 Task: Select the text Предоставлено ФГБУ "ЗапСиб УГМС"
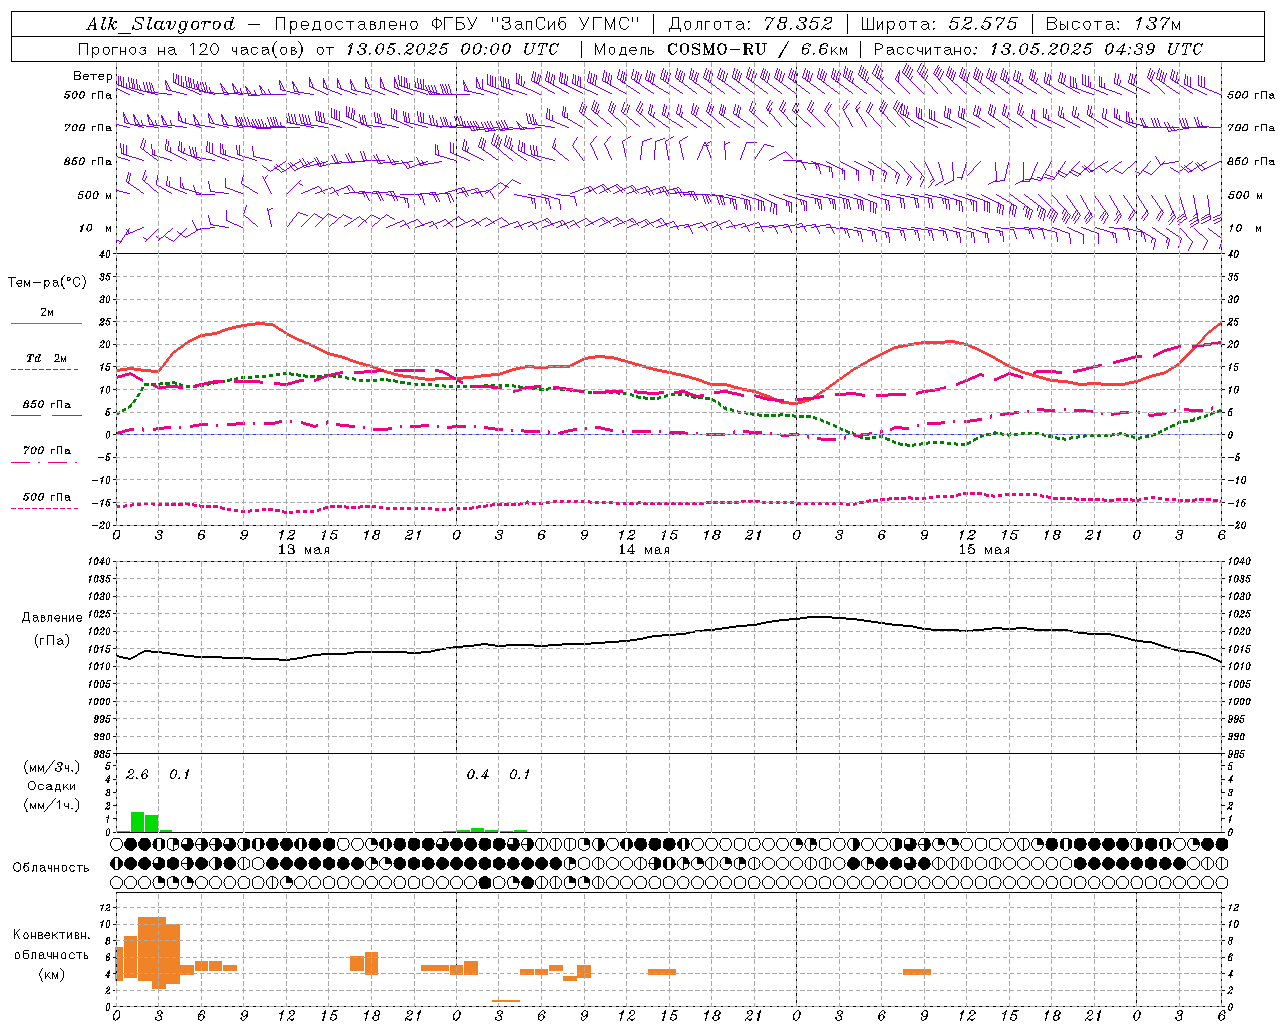pos(457,24)
